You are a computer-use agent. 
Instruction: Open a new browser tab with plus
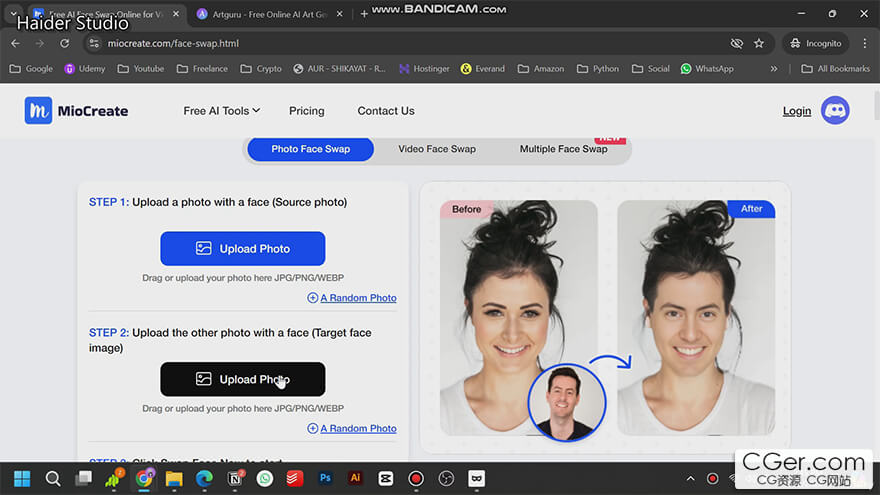pos(364,14)
